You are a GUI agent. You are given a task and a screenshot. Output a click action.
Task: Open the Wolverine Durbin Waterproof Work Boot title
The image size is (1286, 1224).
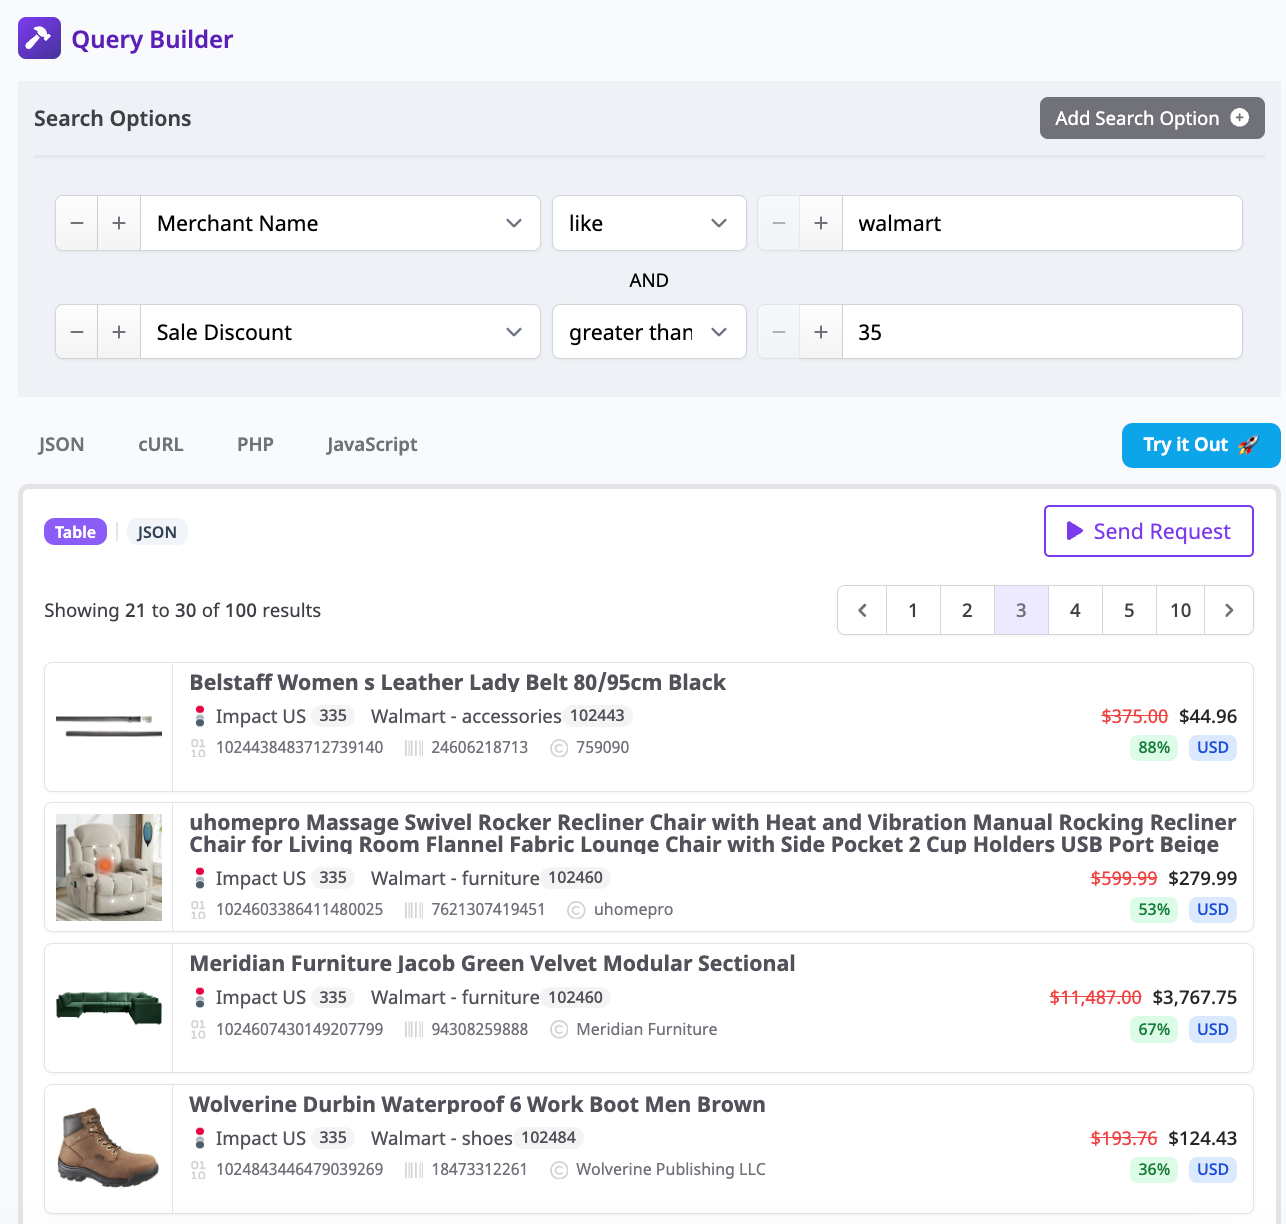coord(477,1104)
